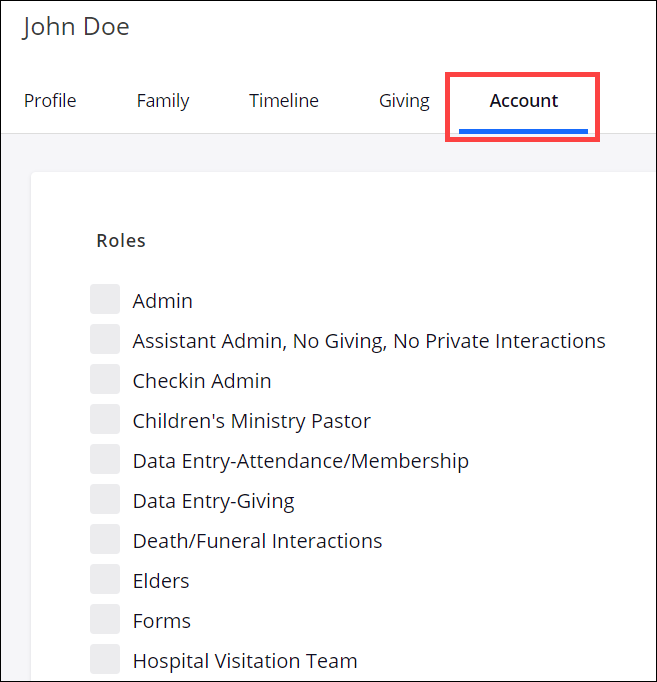The image size is (657, 682).
Task: Click the Hospital Visitation Team label text
Action: (244, 661)
